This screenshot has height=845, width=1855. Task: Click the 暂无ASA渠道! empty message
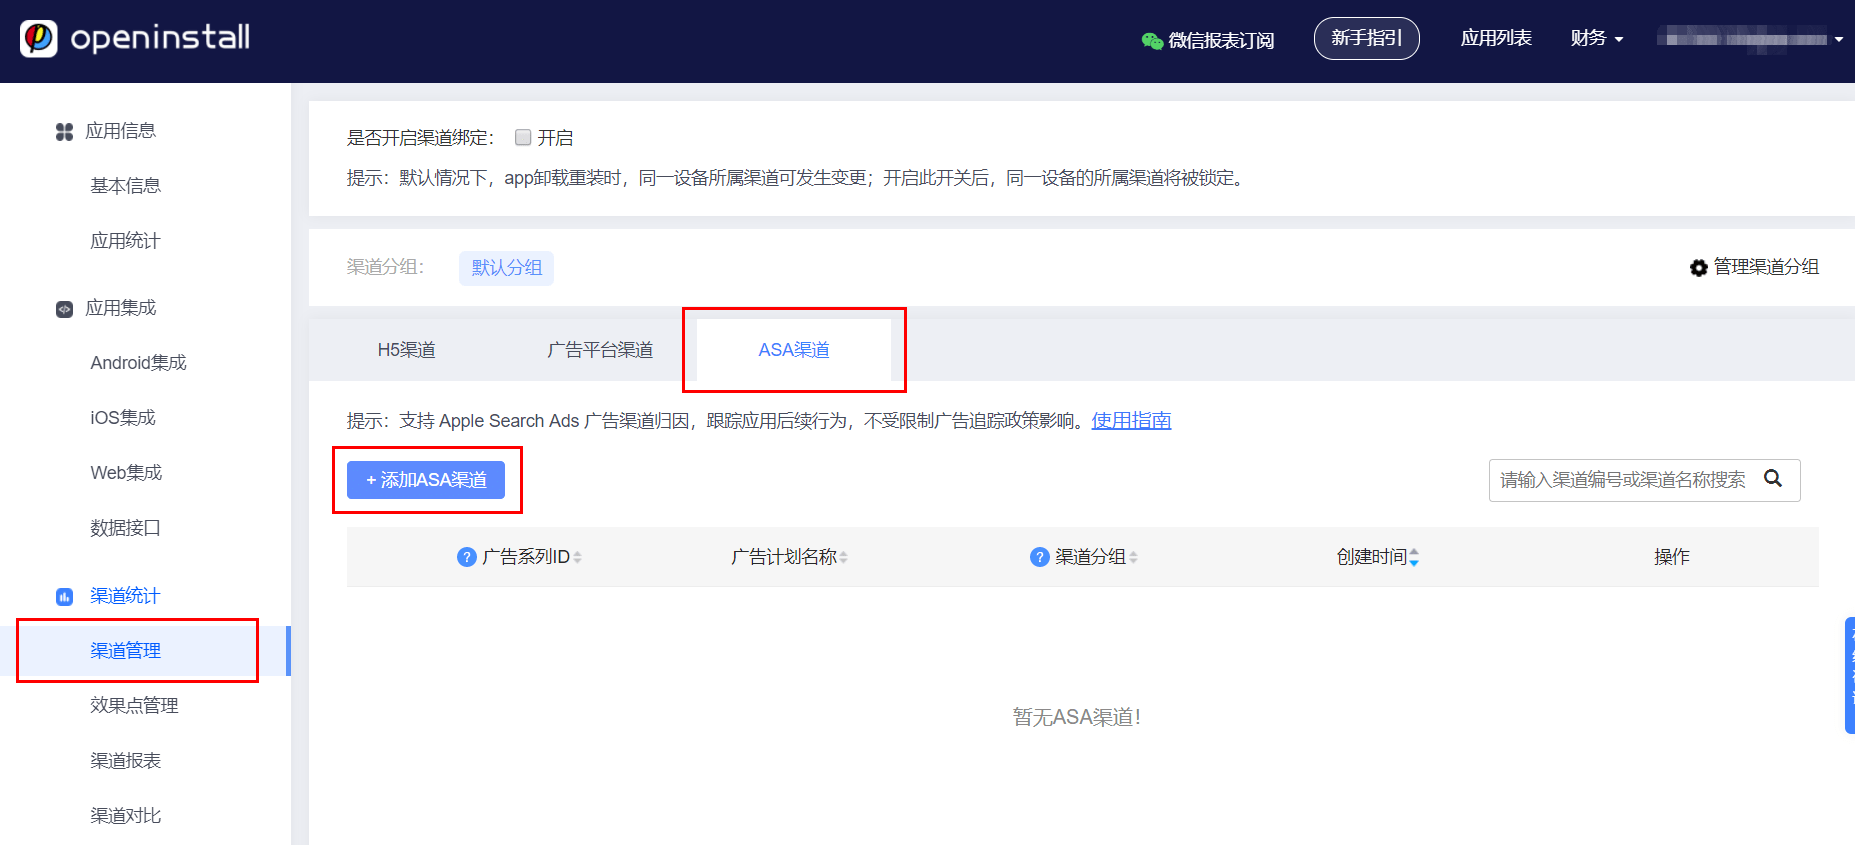pos(1077,717)
